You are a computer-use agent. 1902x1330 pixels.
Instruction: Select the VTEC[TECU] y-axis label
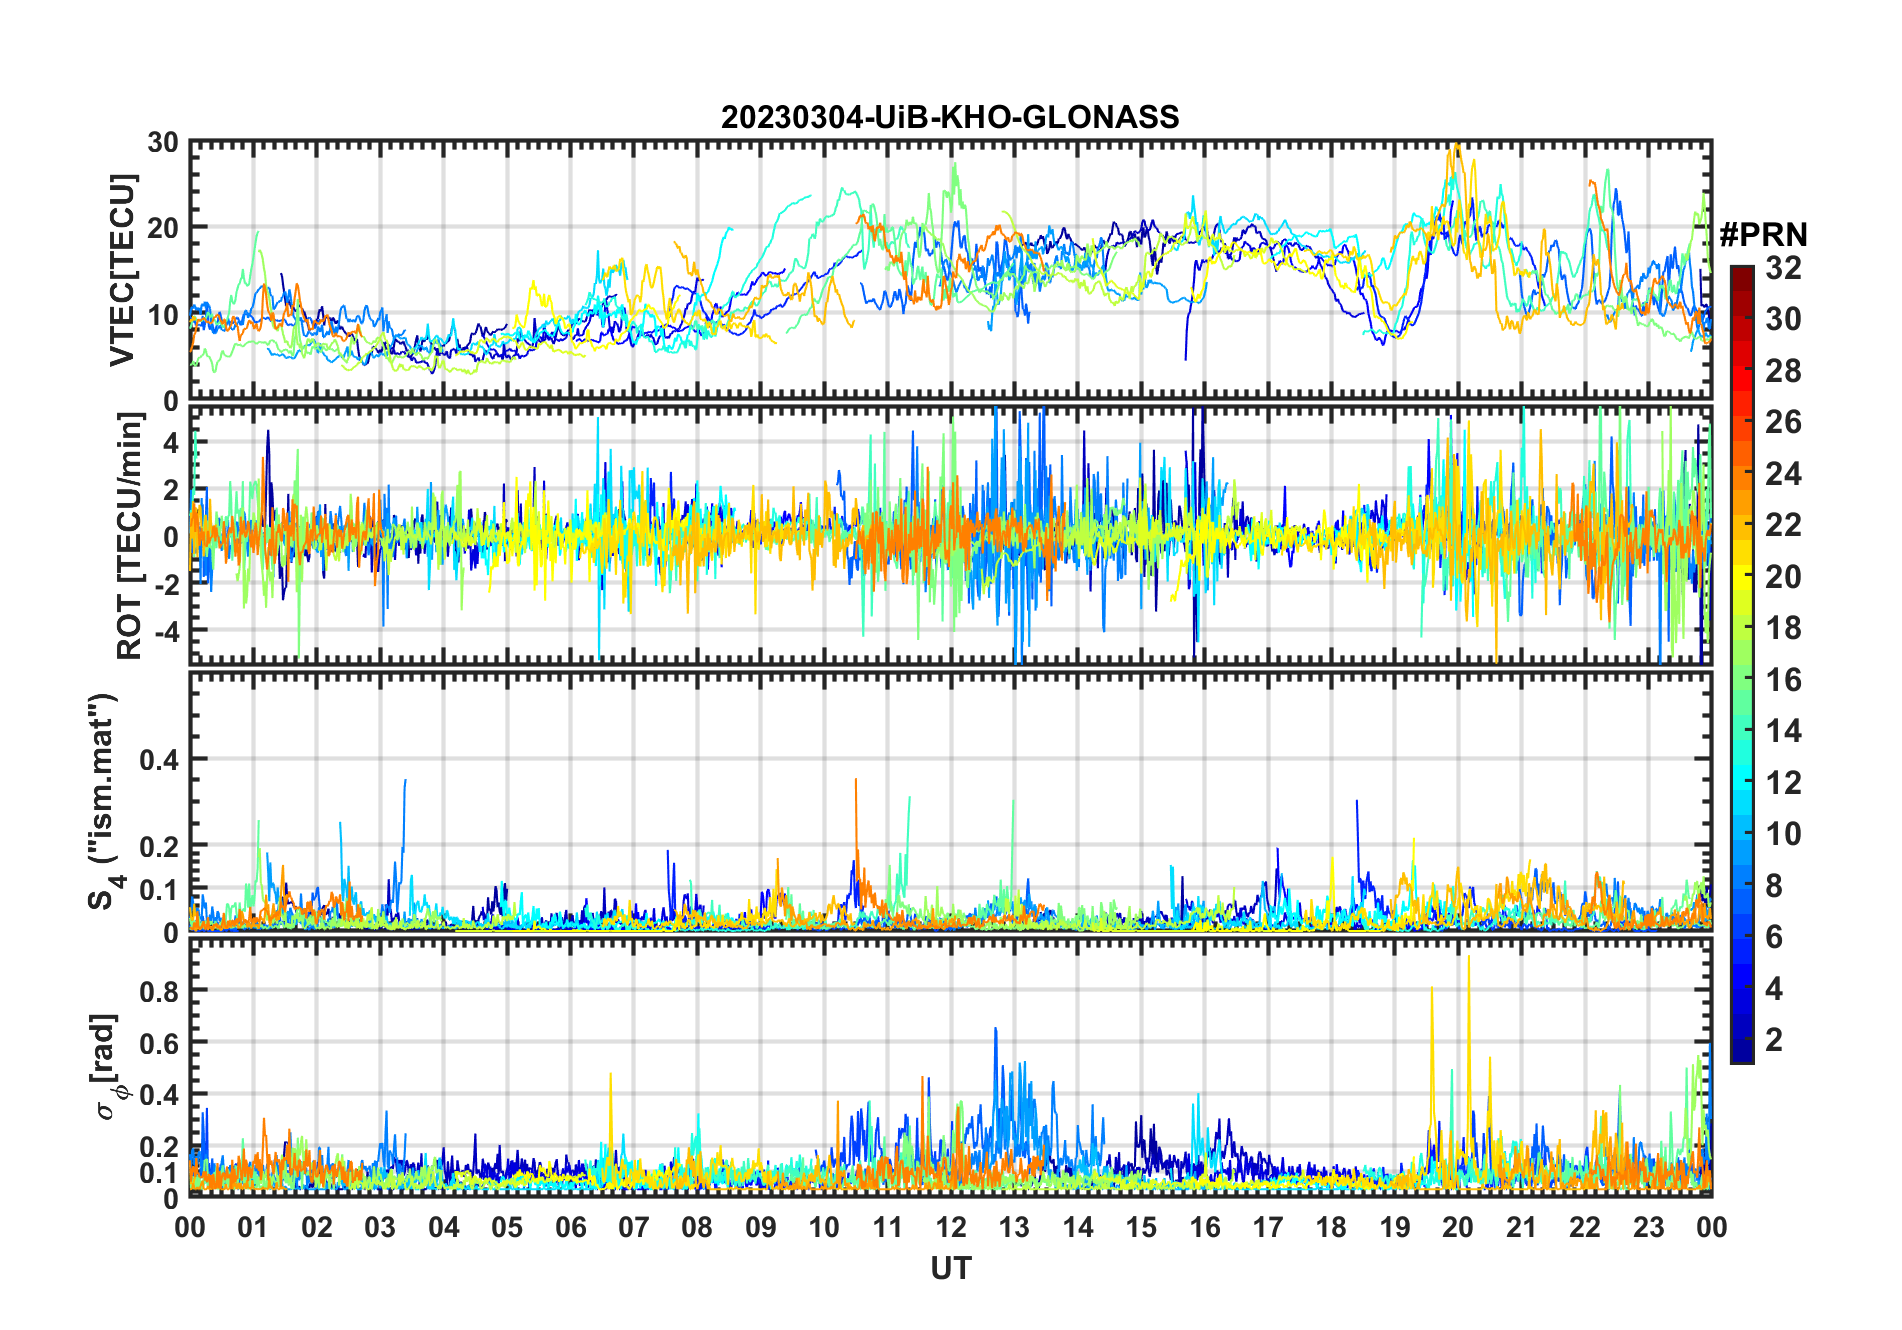coord(122,270)
